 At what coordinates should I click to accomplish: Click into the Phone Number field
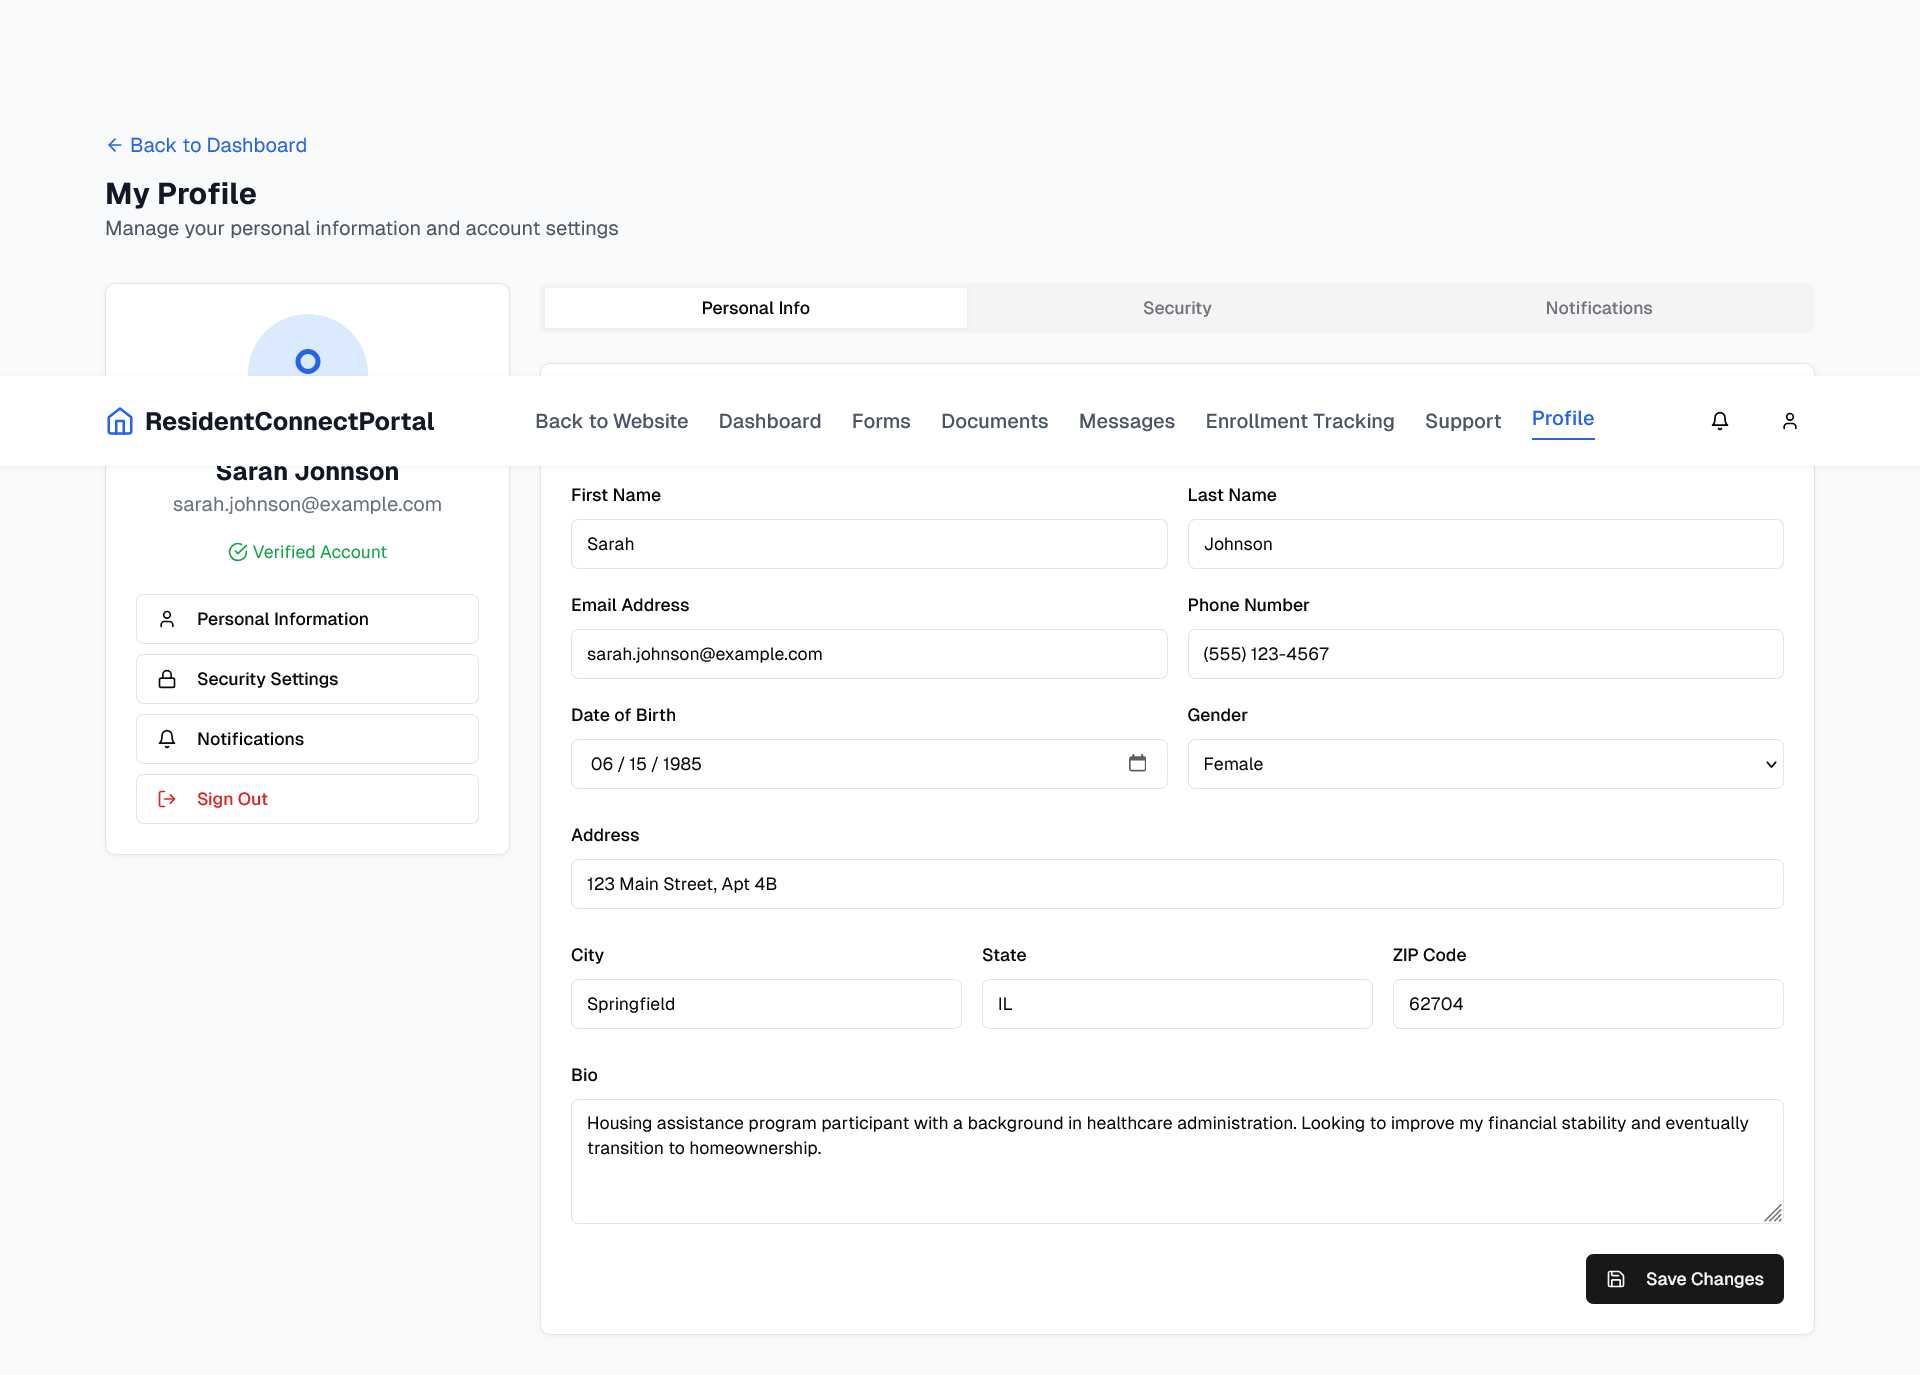pos(1484,654)
